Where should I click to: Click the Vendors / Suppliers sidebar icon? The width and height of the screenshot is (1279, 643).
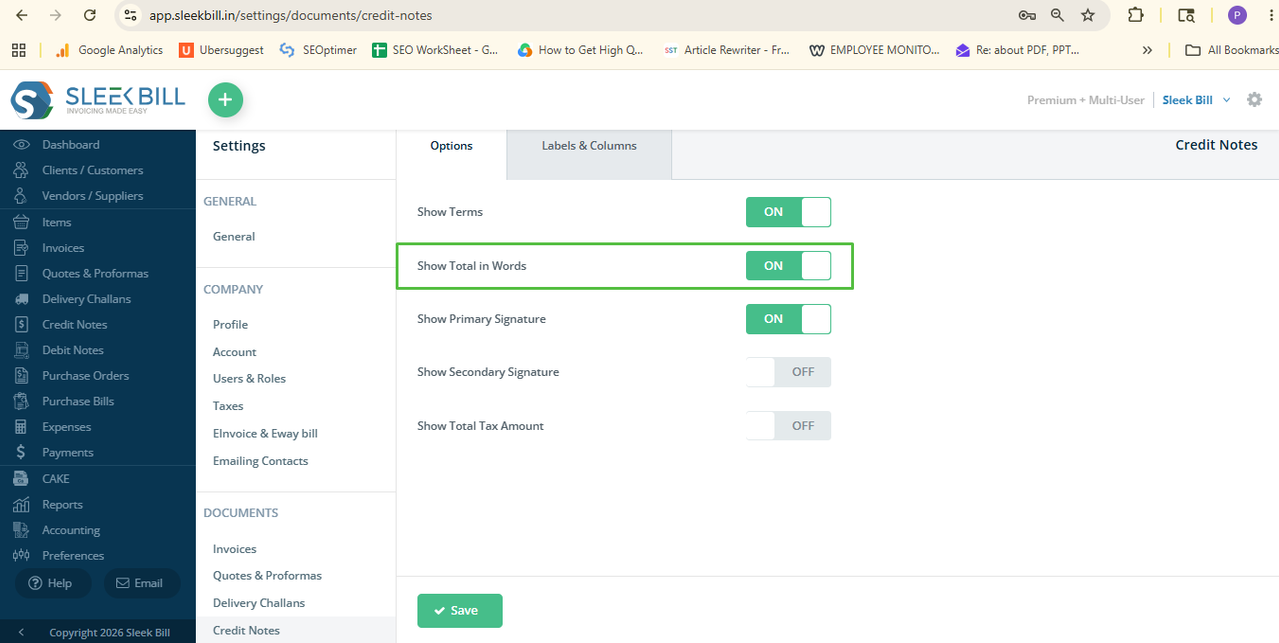point(21,196)
